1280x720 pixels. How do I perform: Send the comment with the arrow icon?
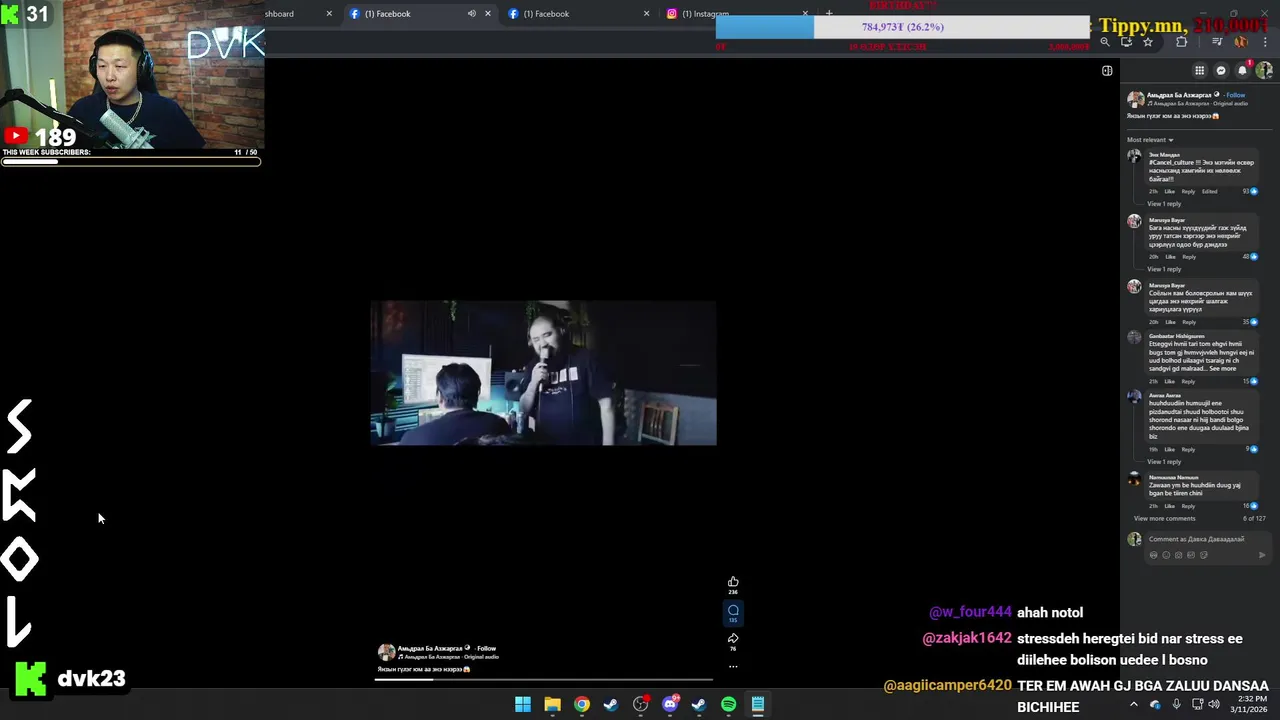click(1262, 555)
